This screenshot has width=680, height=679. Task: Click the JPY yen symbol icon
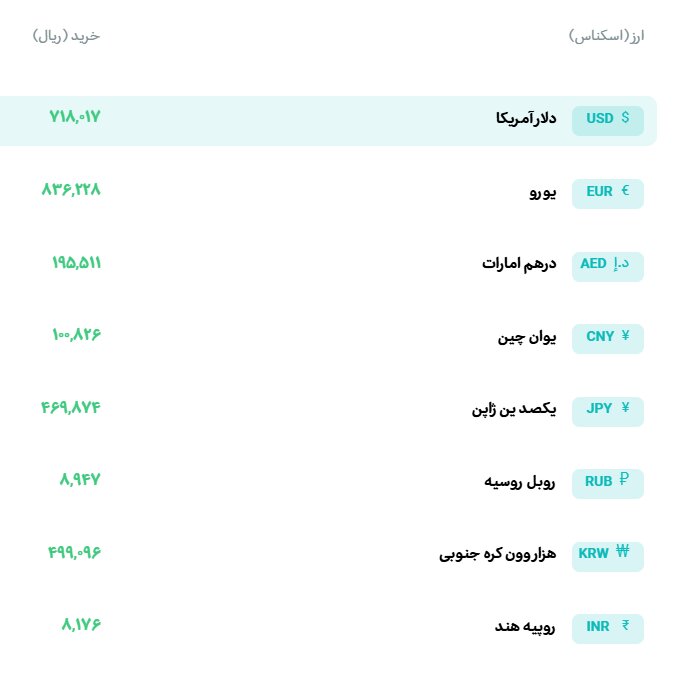click(626, 408)
